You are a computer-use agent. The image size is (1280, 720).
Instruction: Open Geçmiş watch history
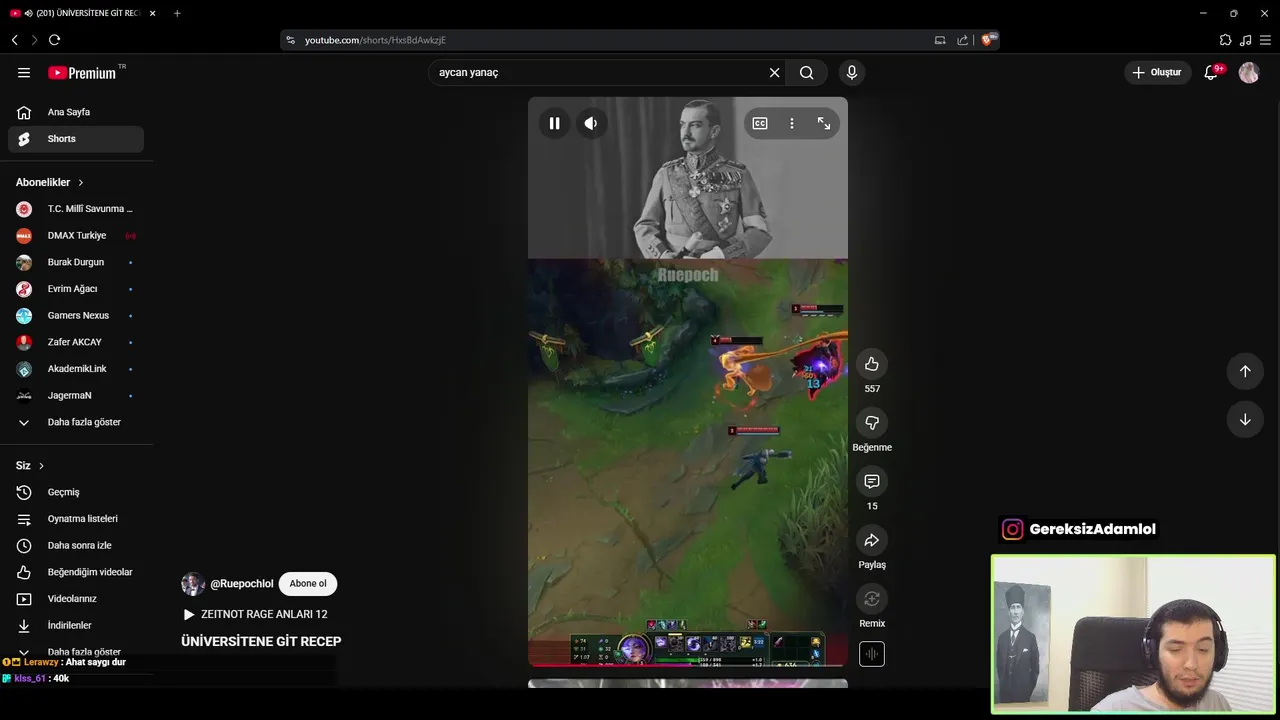point(76,492)
